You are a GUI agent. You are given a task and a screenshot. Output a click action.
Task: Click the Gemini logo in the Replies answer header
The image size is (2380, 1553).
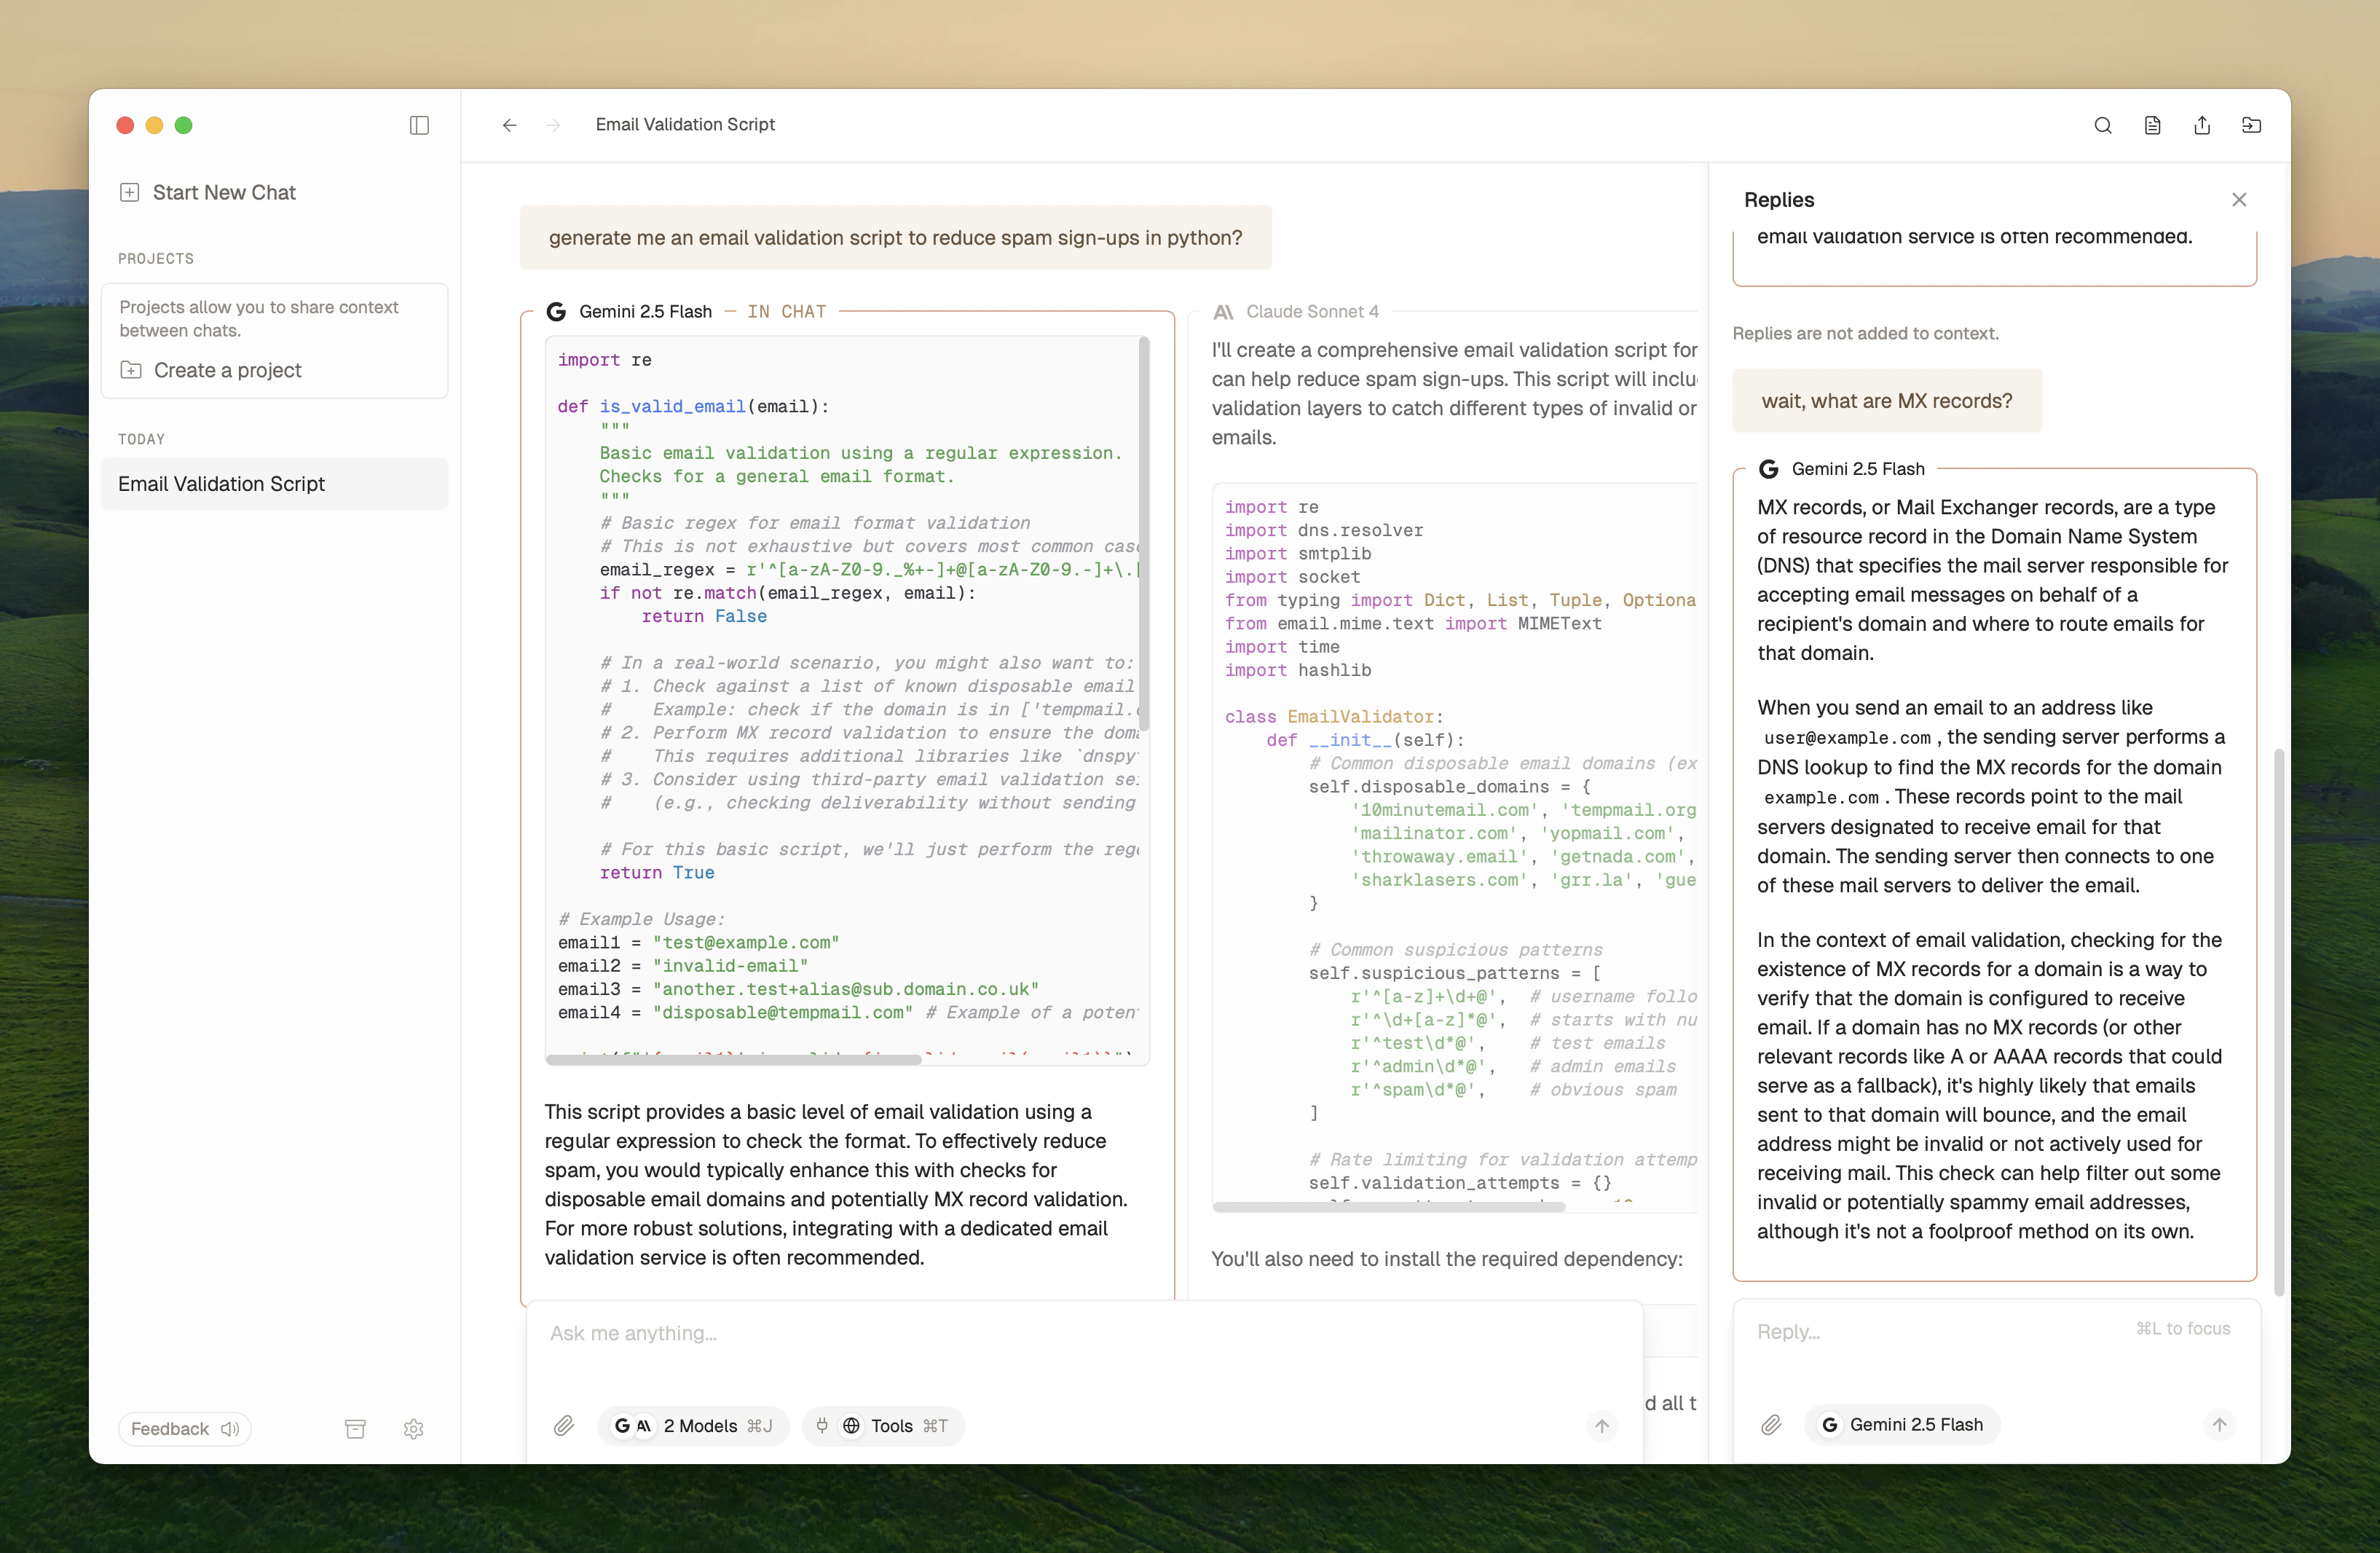coord(1769,469)
